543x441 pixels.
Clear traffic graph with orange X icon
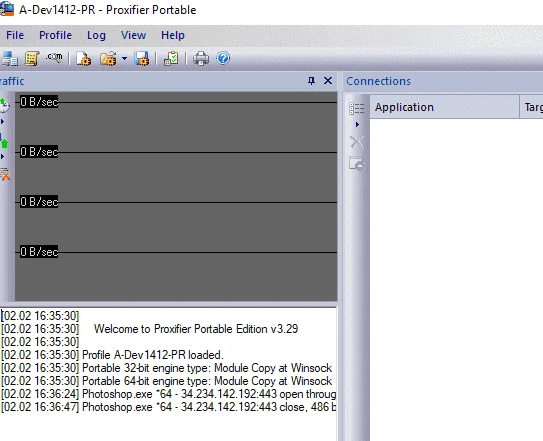pyautogui.click(x=5, y=174)
